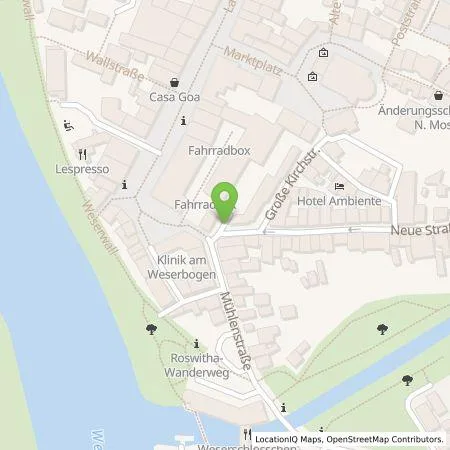Click the Änderungsschneiderei shop basket icon
450x450 pixels.
click(438, 95)
